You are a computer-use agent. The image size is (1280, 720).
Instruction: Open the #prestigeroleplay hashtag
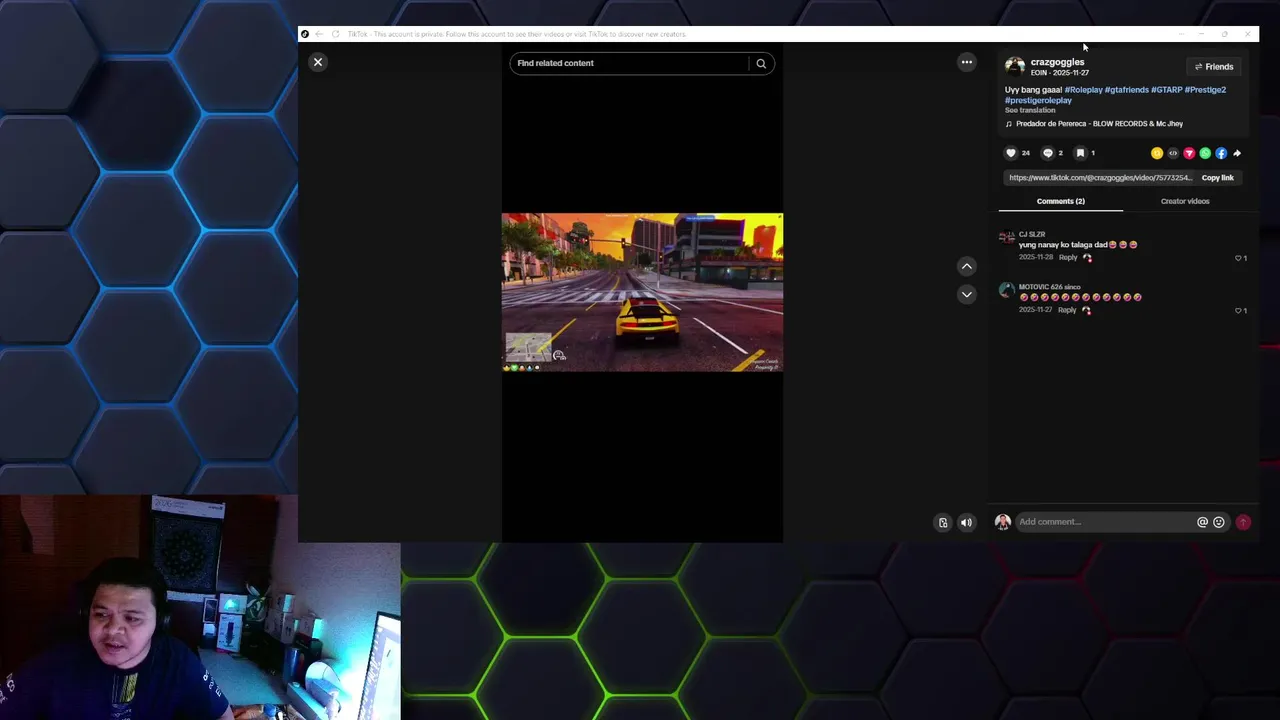(1038, 100)
